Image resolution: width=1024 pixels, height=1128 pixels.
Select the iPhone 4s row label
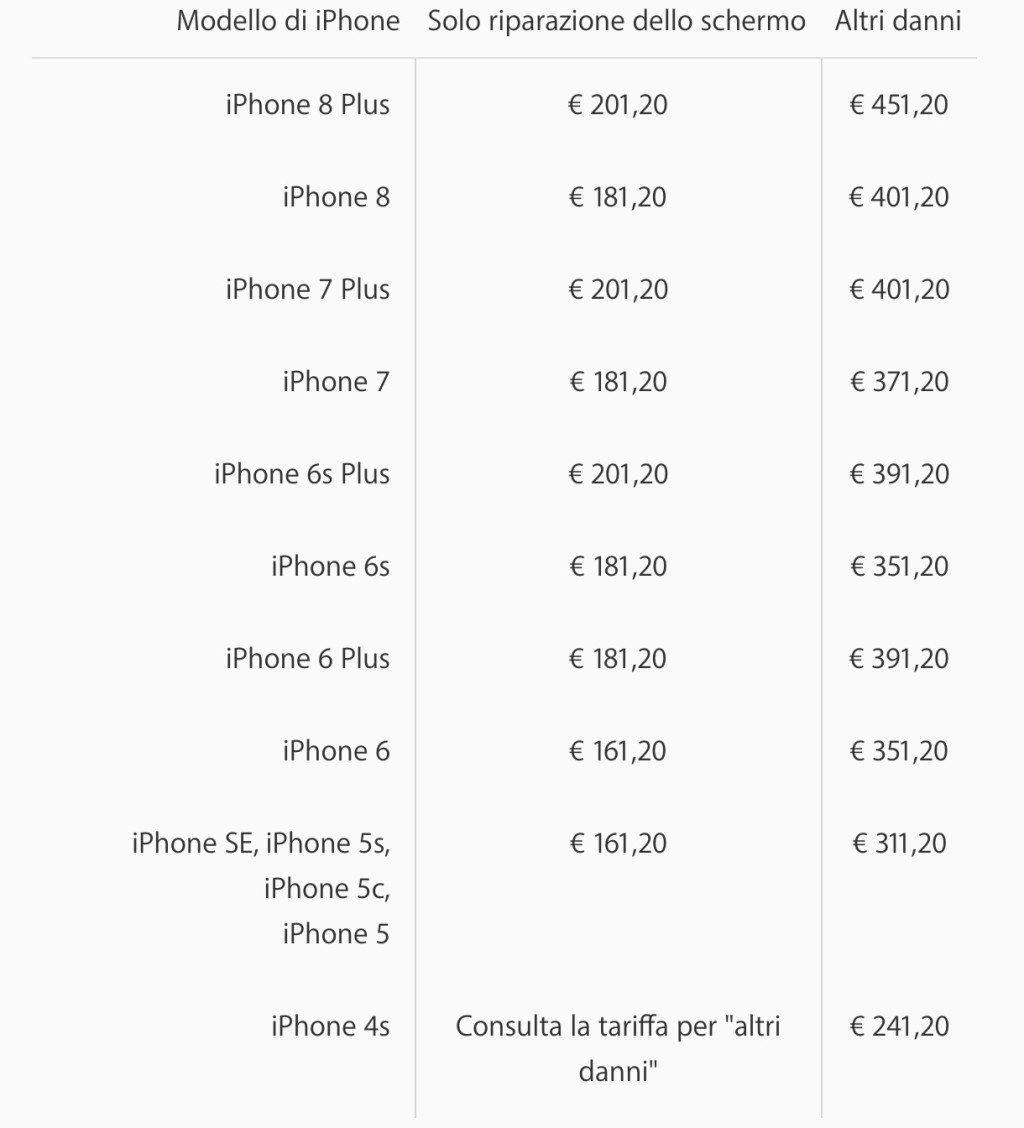[330, 1027]
